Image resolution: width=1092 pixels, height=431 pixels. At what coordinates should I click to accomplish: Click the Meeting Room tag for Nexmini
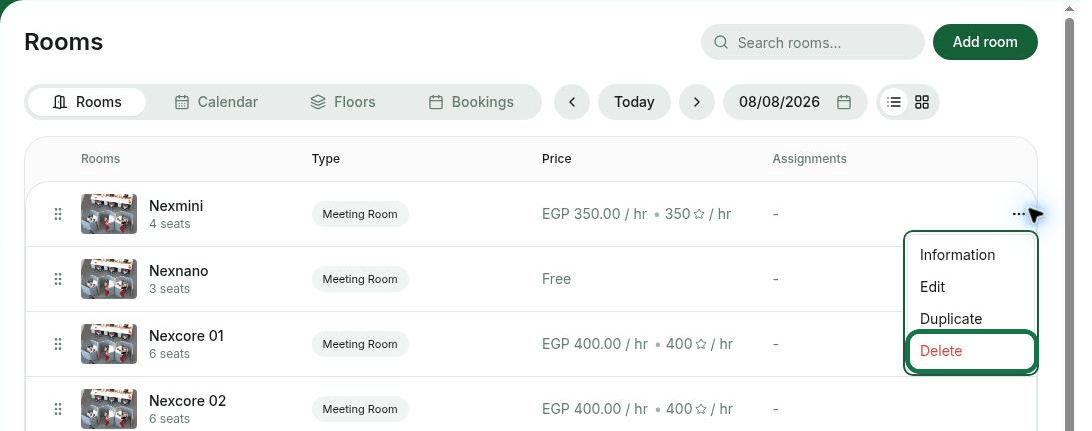click(360, 214)
